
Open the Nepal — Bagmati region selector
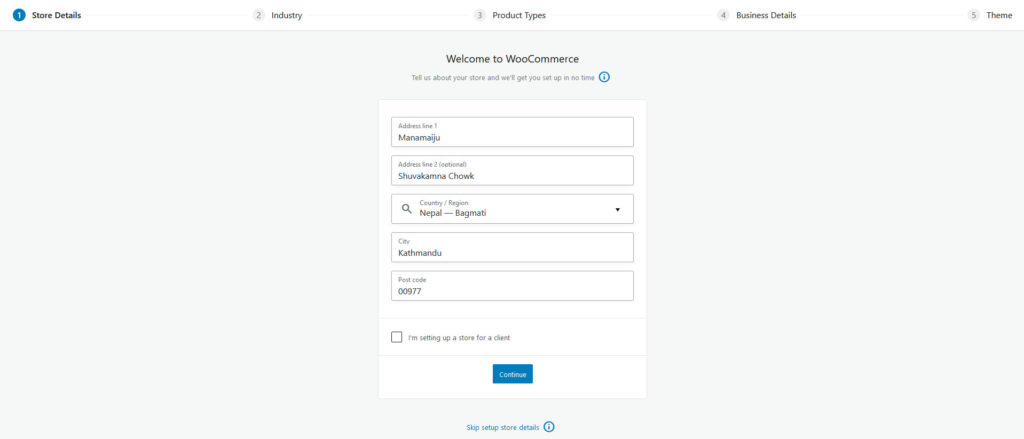[512, 209]
